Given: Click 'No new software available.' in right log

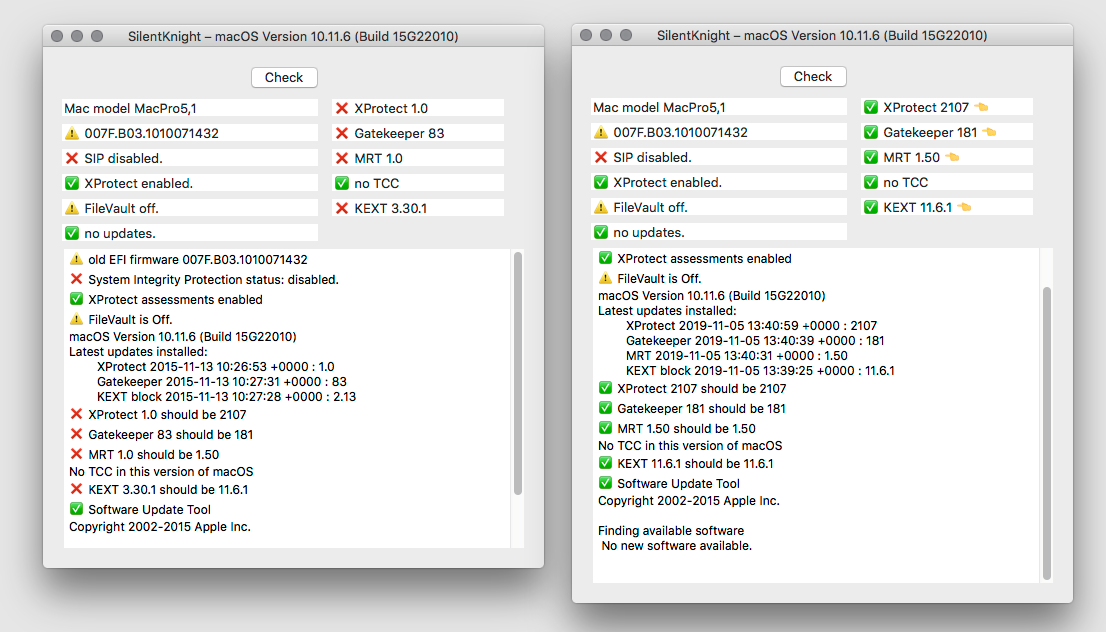Looking at the screenshot, I should pyautogui.click(x=677, y=545).
